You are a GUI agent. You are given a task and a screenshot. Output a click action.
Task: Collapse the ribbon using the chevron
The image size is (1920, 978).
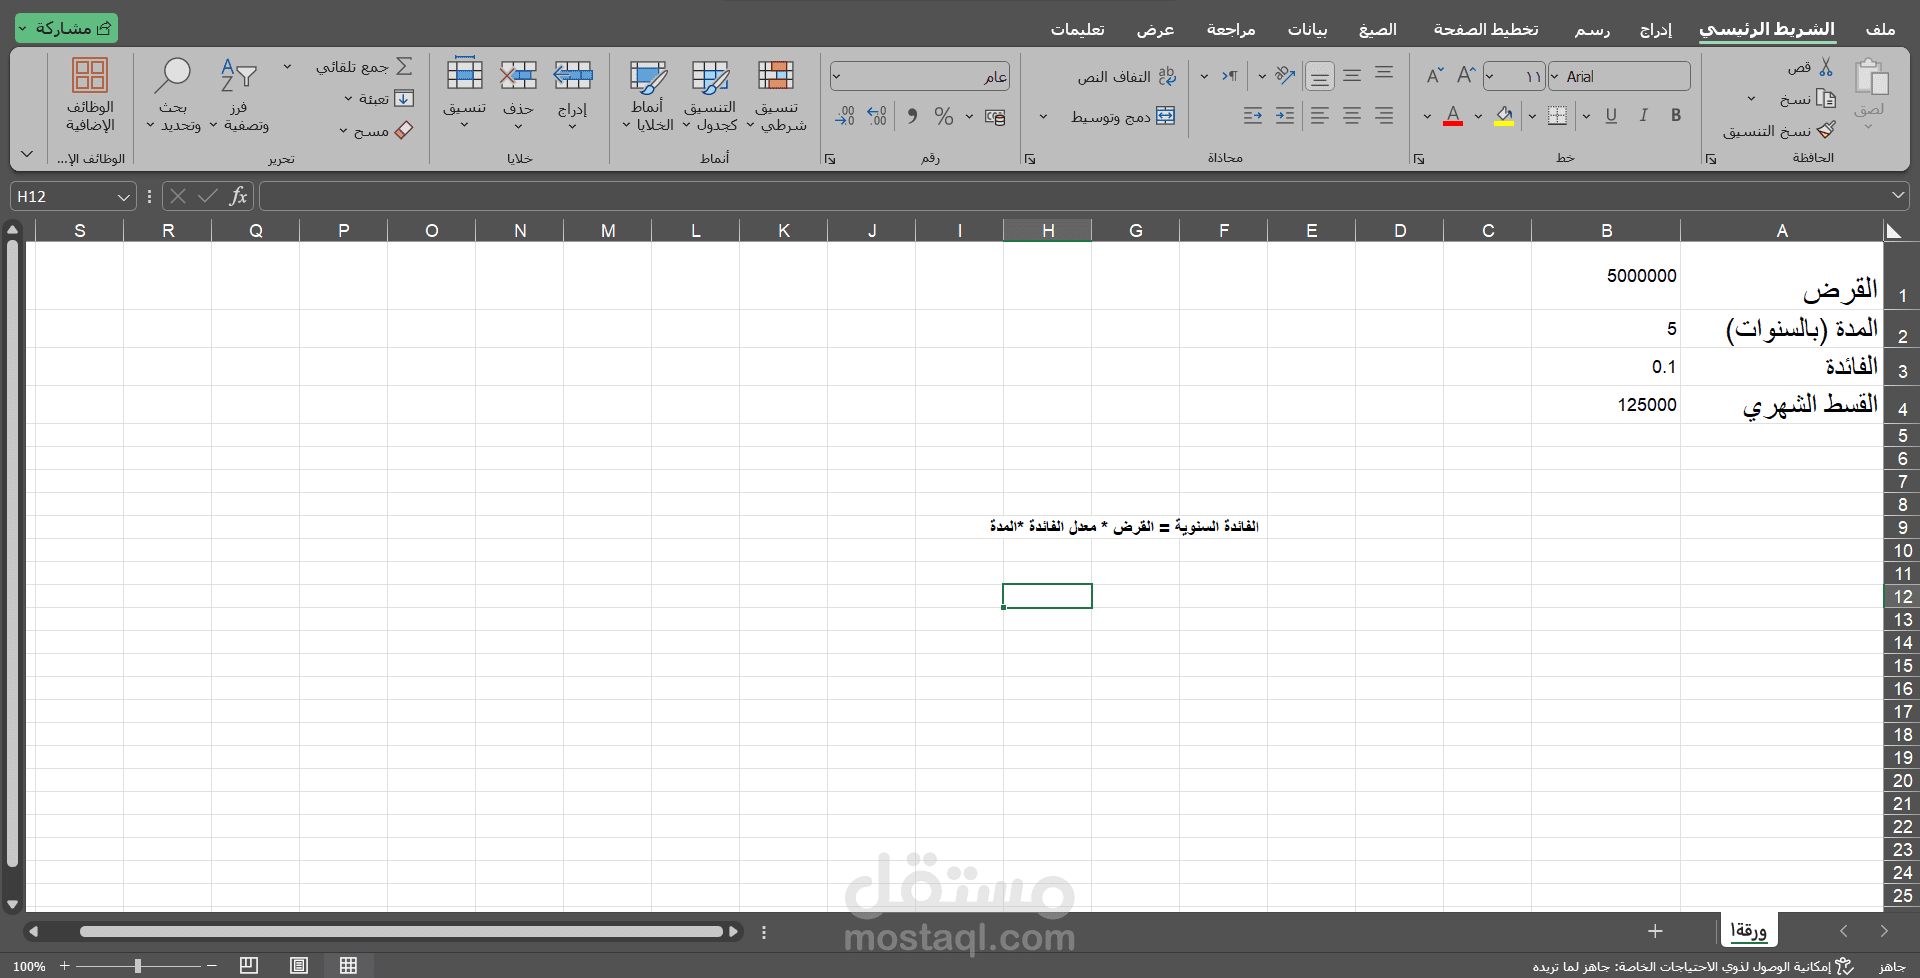pos(27,154)
